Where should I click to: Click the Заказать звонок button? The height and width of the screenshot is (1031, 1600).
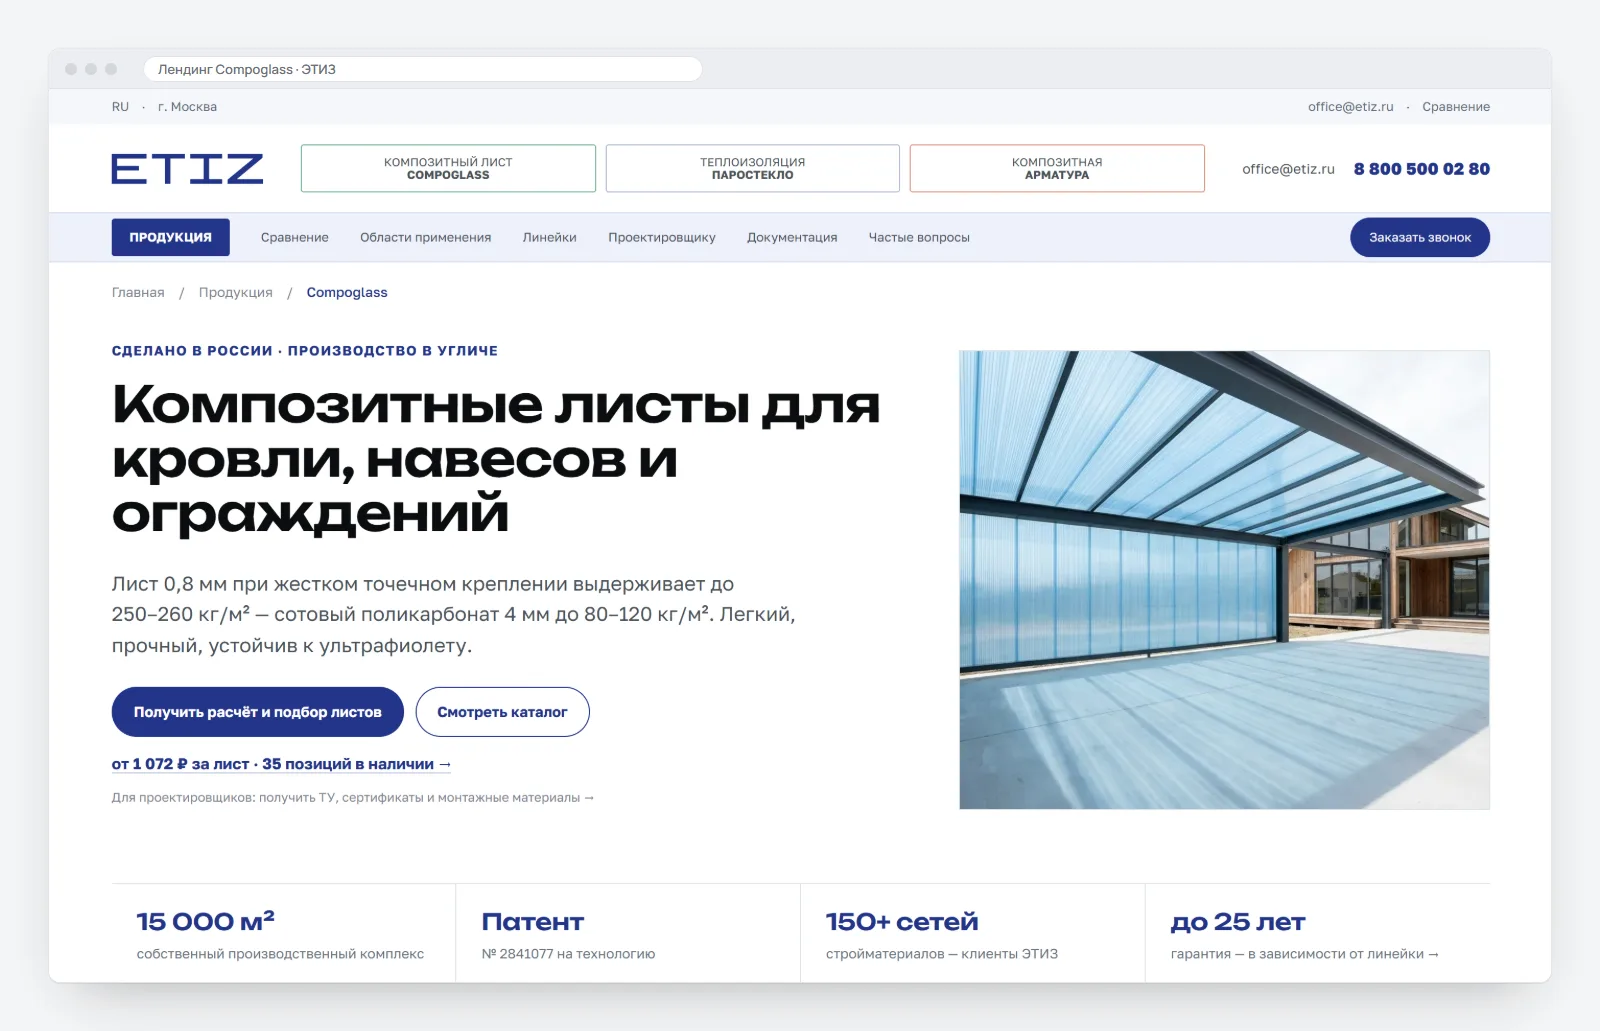(1420, 237)
